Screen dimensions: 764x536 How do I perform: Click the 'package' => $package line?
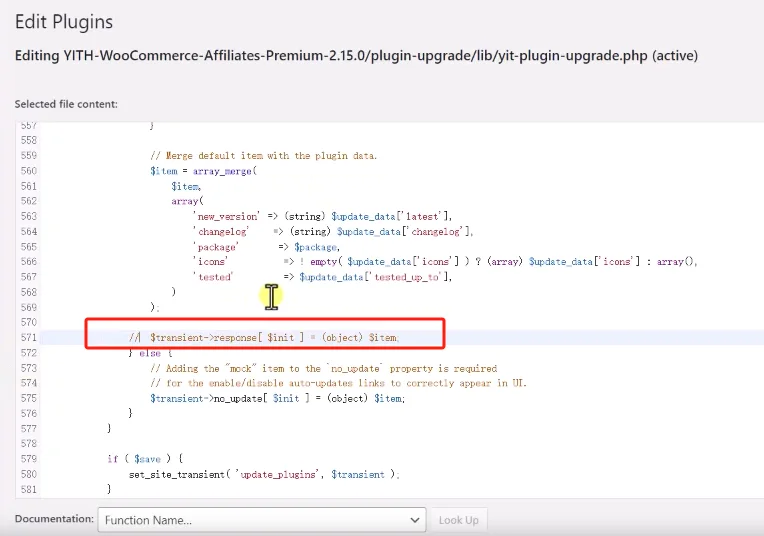click(x=267, y=247)
